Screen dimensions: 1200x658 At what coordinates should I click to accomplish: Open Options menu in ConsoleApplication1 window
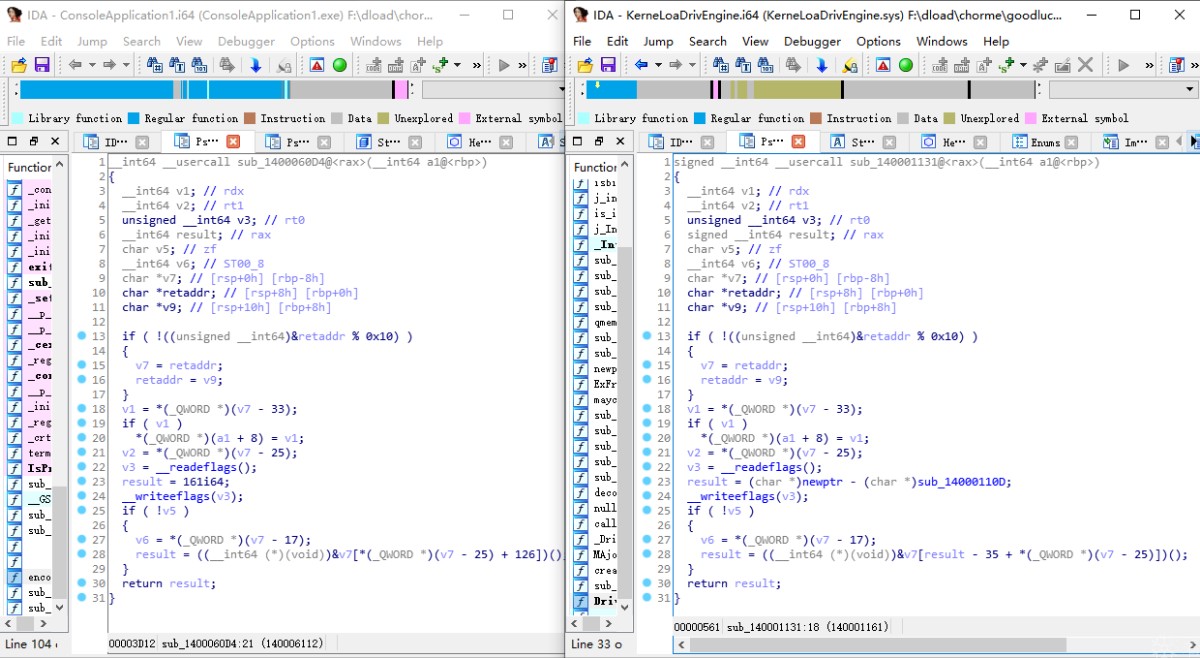pos(312,41)
